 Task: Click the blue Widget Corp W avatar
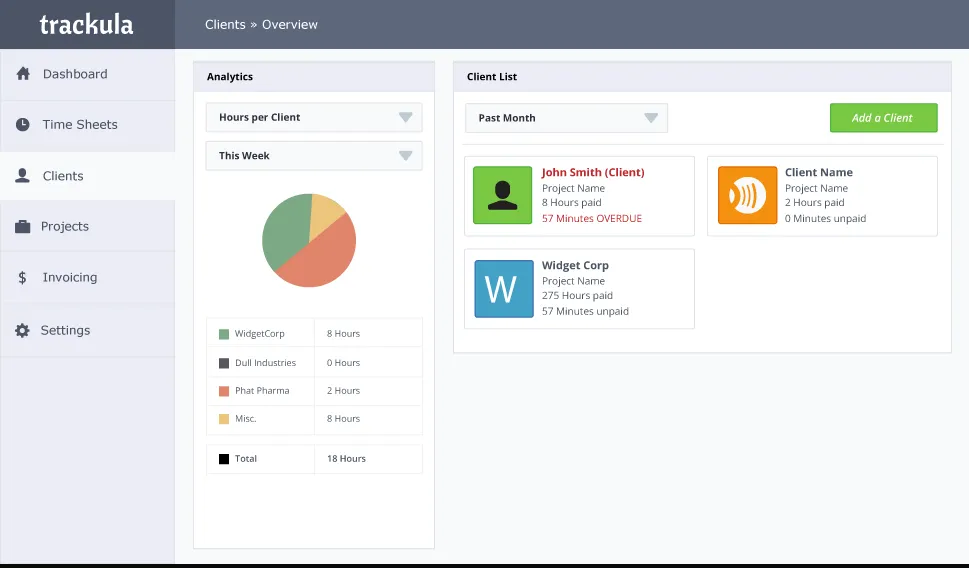coord(504,289)
